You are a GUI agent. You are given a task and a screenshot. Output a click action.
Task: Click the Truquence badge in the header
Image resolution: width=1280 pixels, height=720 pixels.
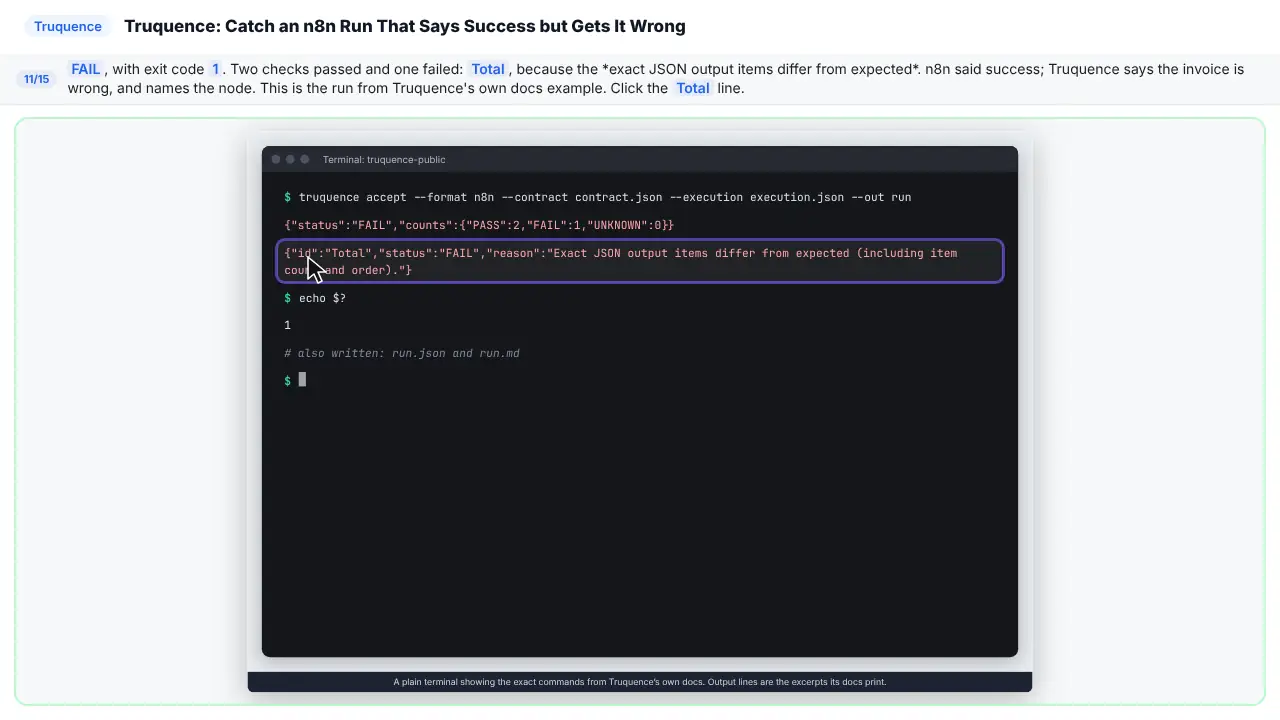point(68,26)
